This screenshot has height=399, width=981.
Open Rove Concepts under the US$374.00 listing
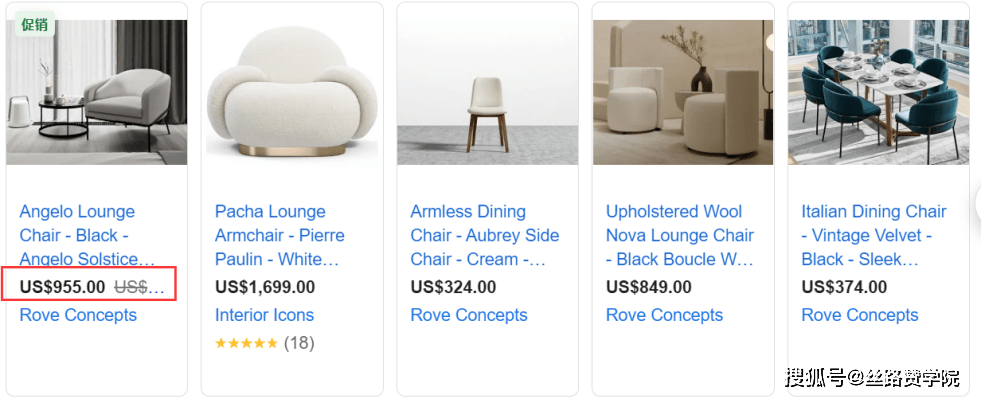pyautogui.click(x=860, y=315)
